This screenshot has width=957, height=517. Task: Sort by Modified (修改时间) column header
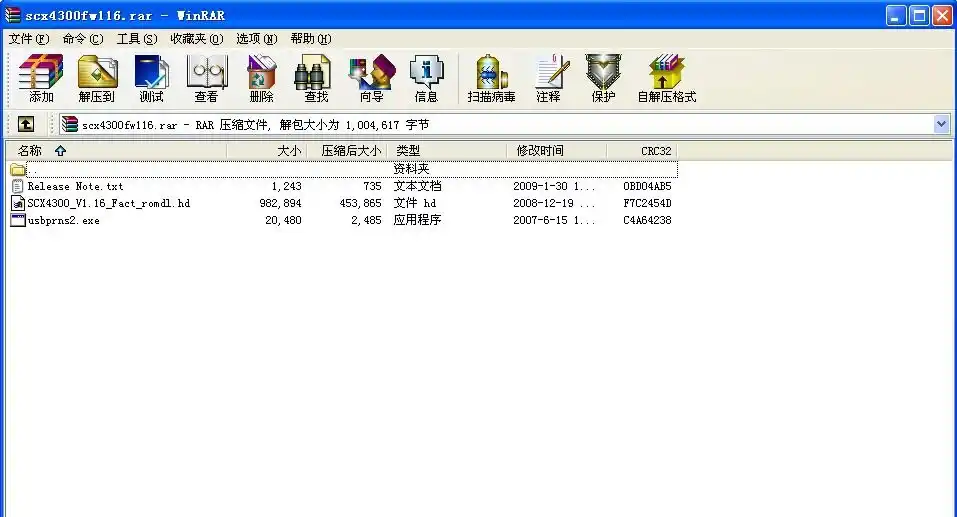(x=557, y=151)
